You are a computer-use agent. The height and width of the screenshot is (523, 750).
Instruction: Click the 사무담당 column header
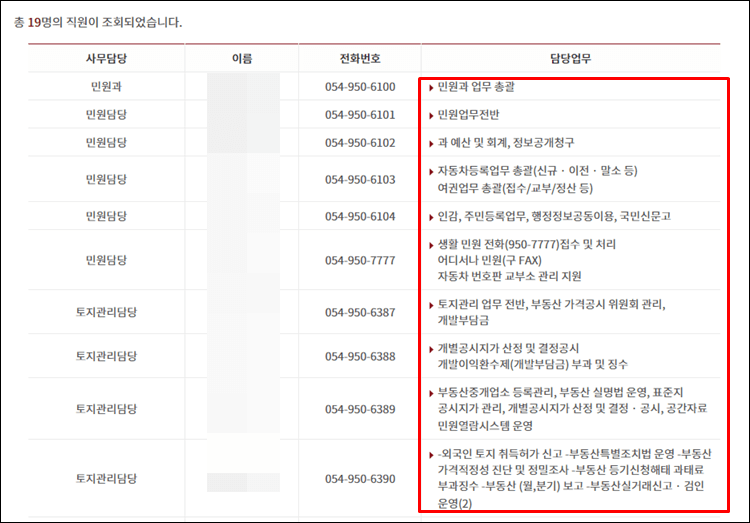pyautogui.click(x=106, y=58)
